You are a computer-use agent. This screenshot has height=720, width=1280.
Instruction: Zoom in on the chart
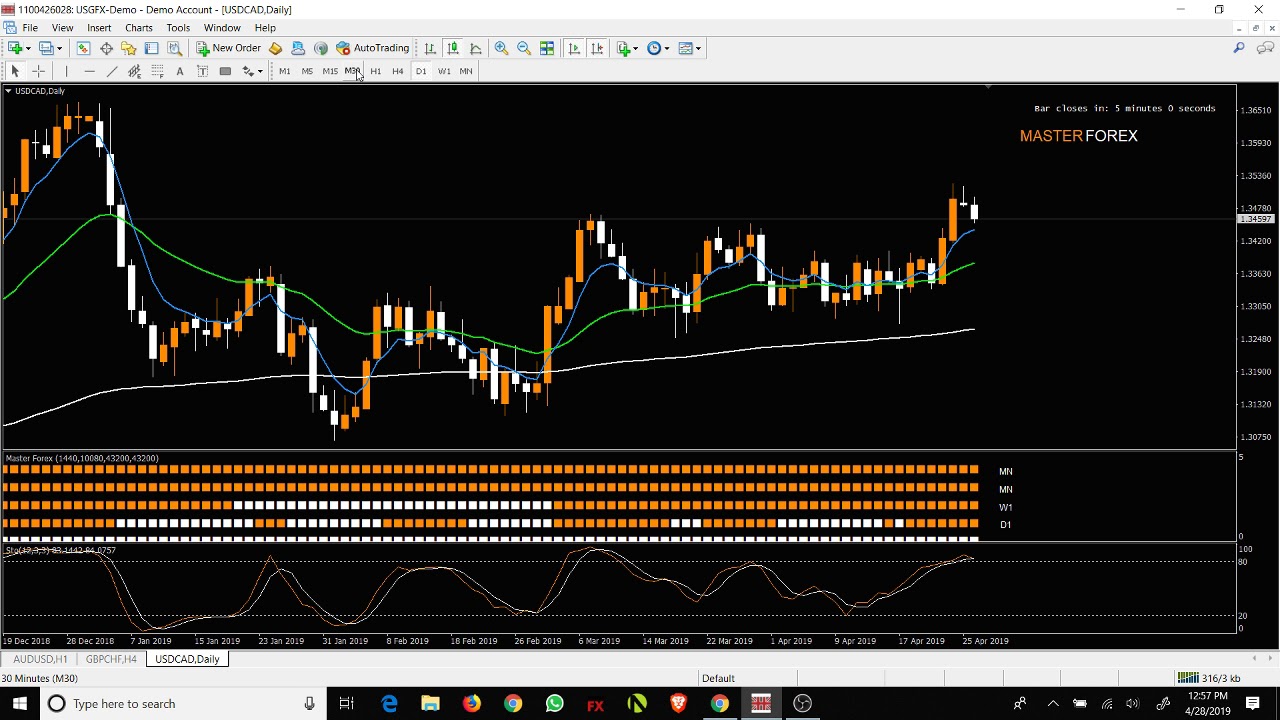point(501,48)
